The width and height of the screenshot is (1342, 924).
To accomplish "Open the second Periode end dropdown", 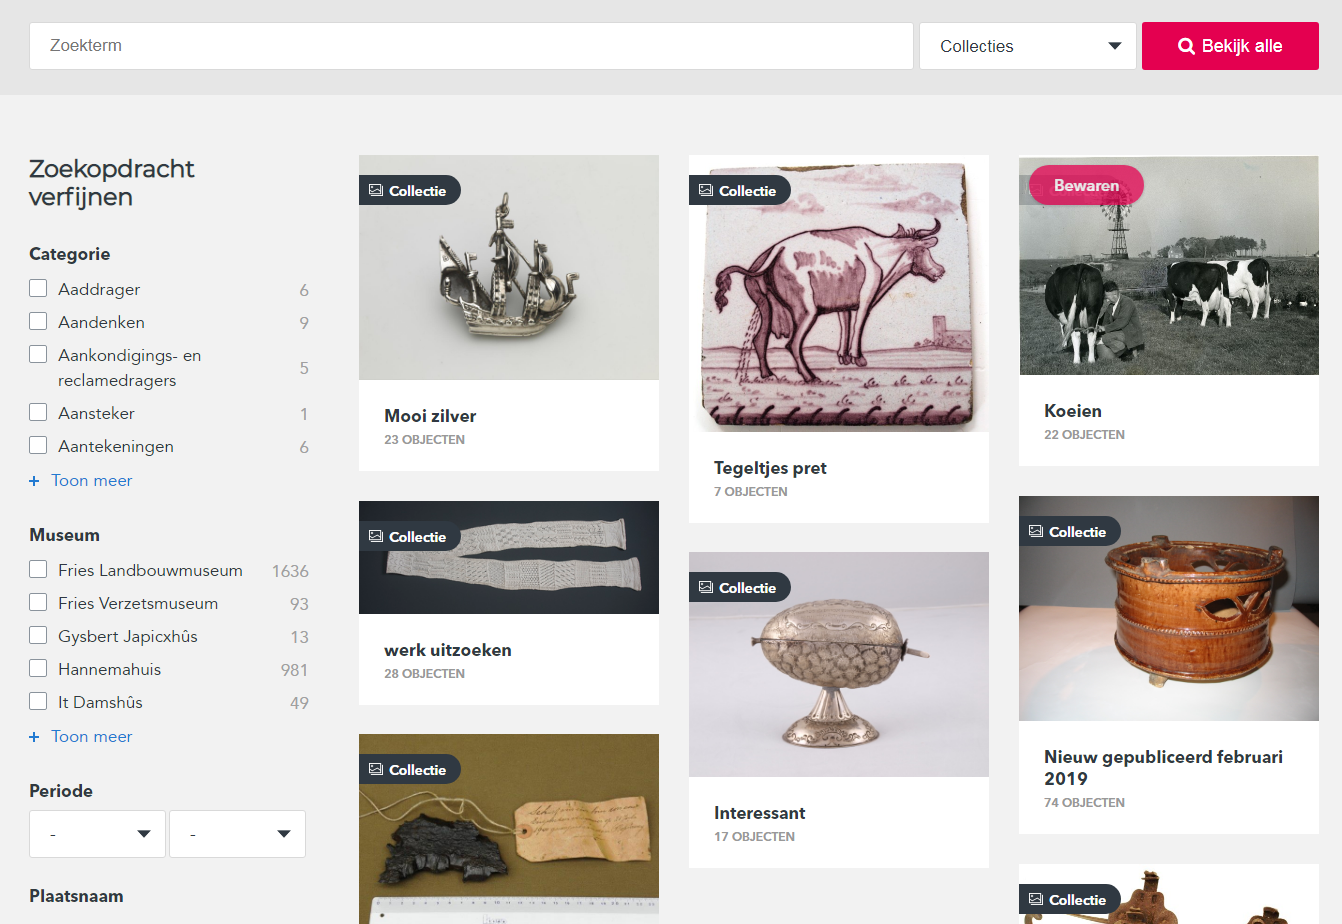I will click(237, 834).
